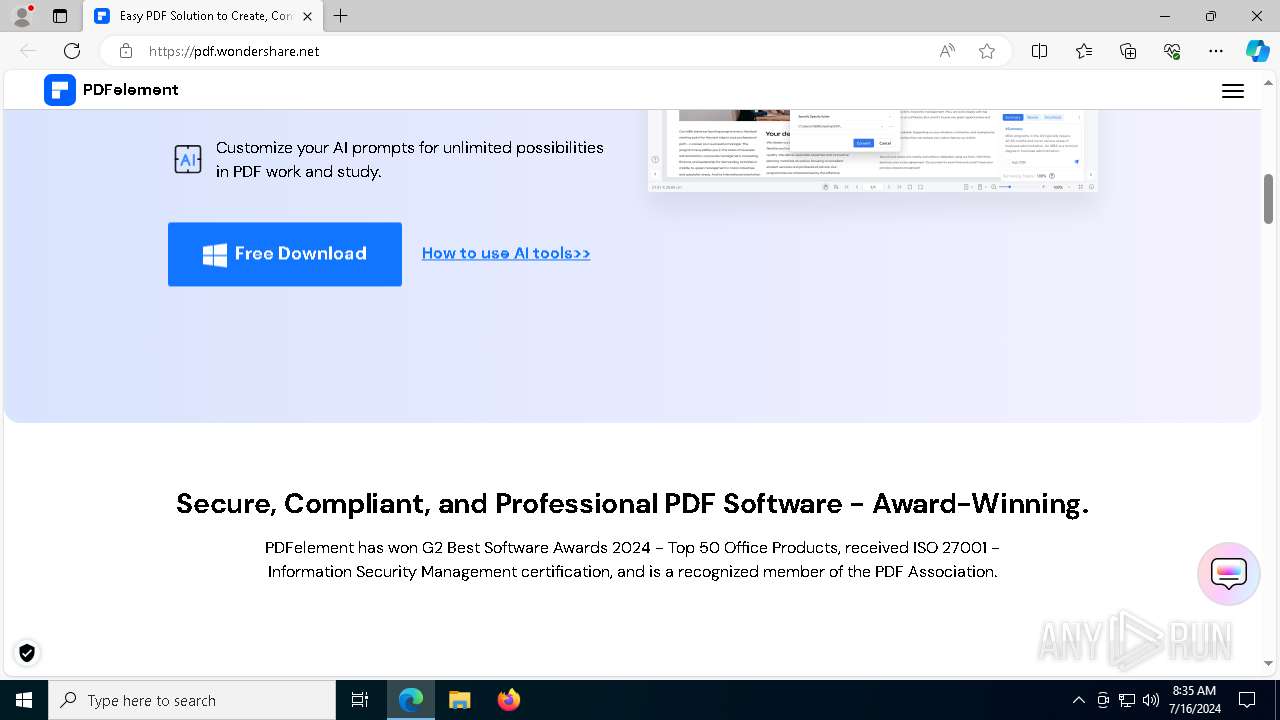Screen dimensions: 1280x720
Task: Open the hamburger menu on PDFelement site
Action: coord(1233,91)
